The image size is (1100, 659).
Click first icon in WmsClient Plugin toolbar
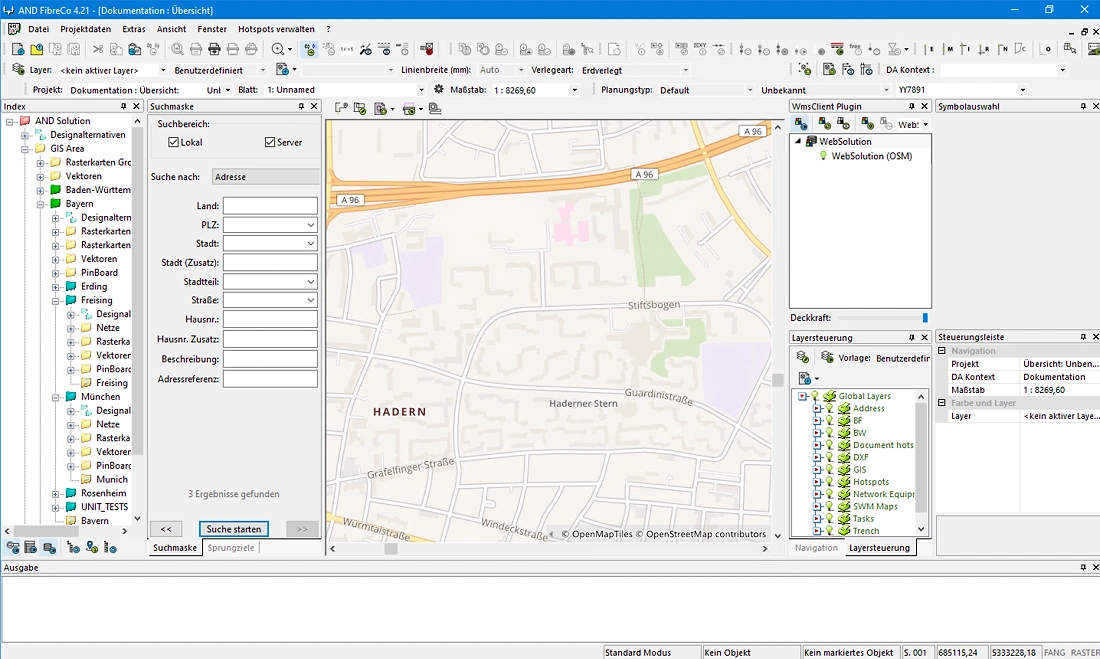pos(800,124)
